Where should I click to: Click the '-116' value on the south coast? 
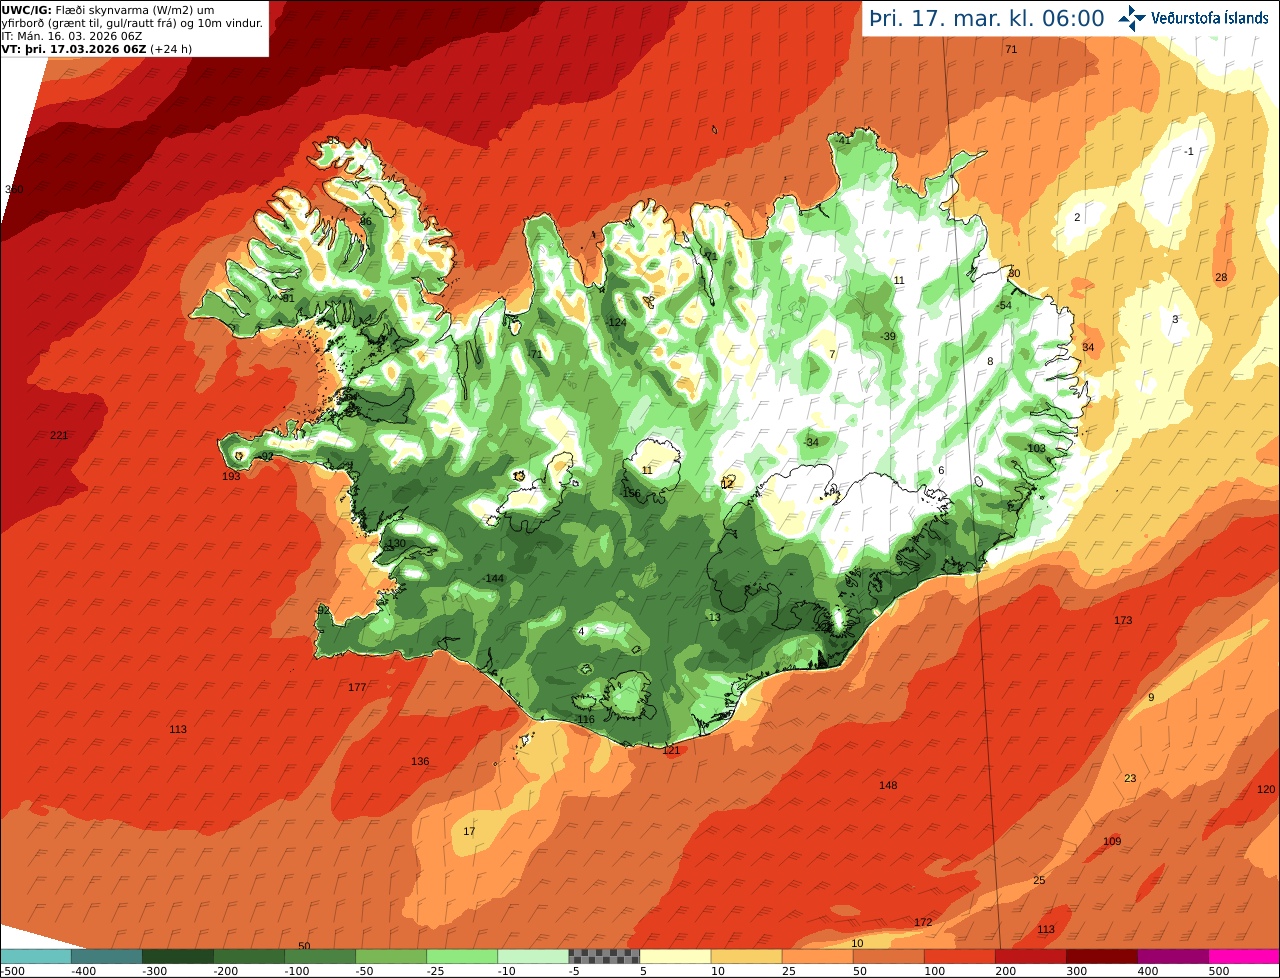(x=585, y=719)
